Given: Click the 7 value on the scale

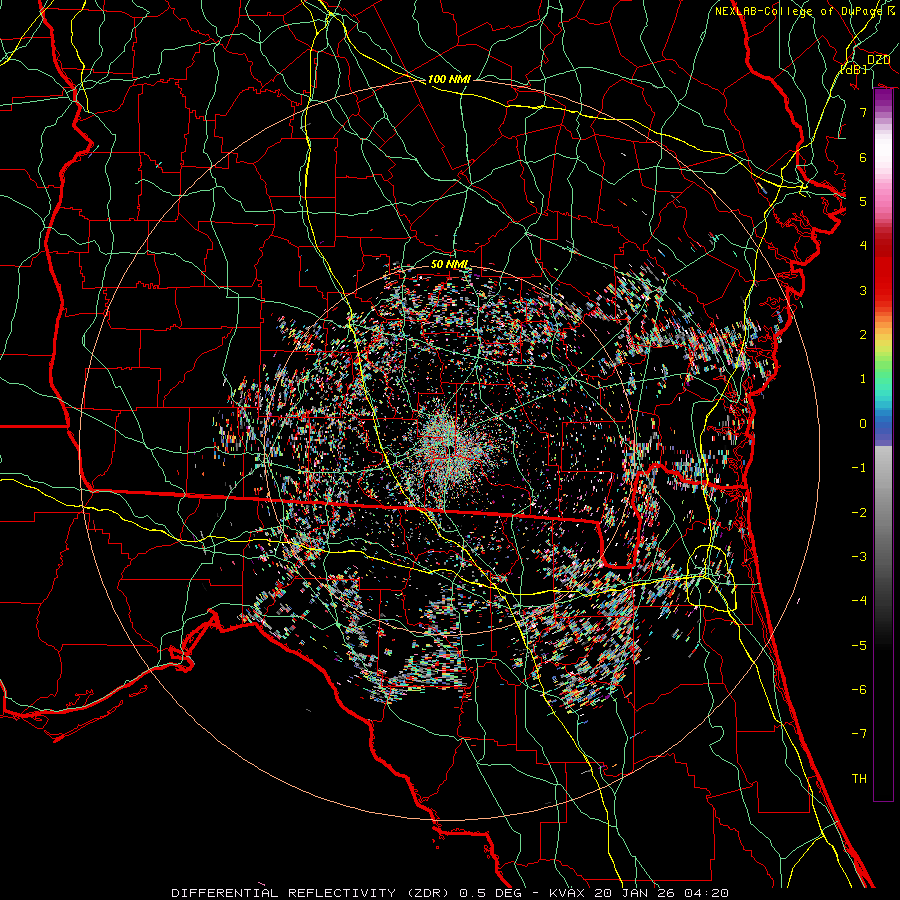Looking at the screenshot, I should (x=863, y=112).
